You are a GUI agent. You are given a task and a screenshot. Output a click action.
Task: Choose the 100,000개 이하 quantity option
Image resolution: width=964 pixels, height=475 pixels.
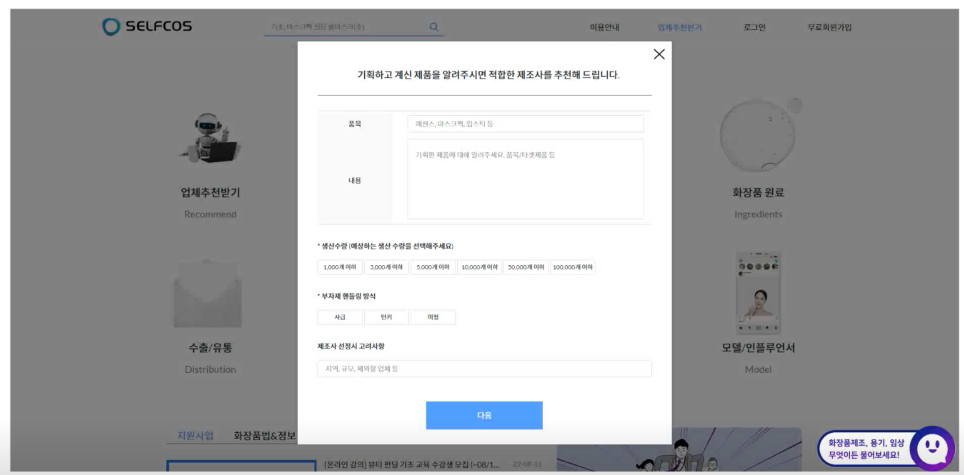click(x=573, y=267)
